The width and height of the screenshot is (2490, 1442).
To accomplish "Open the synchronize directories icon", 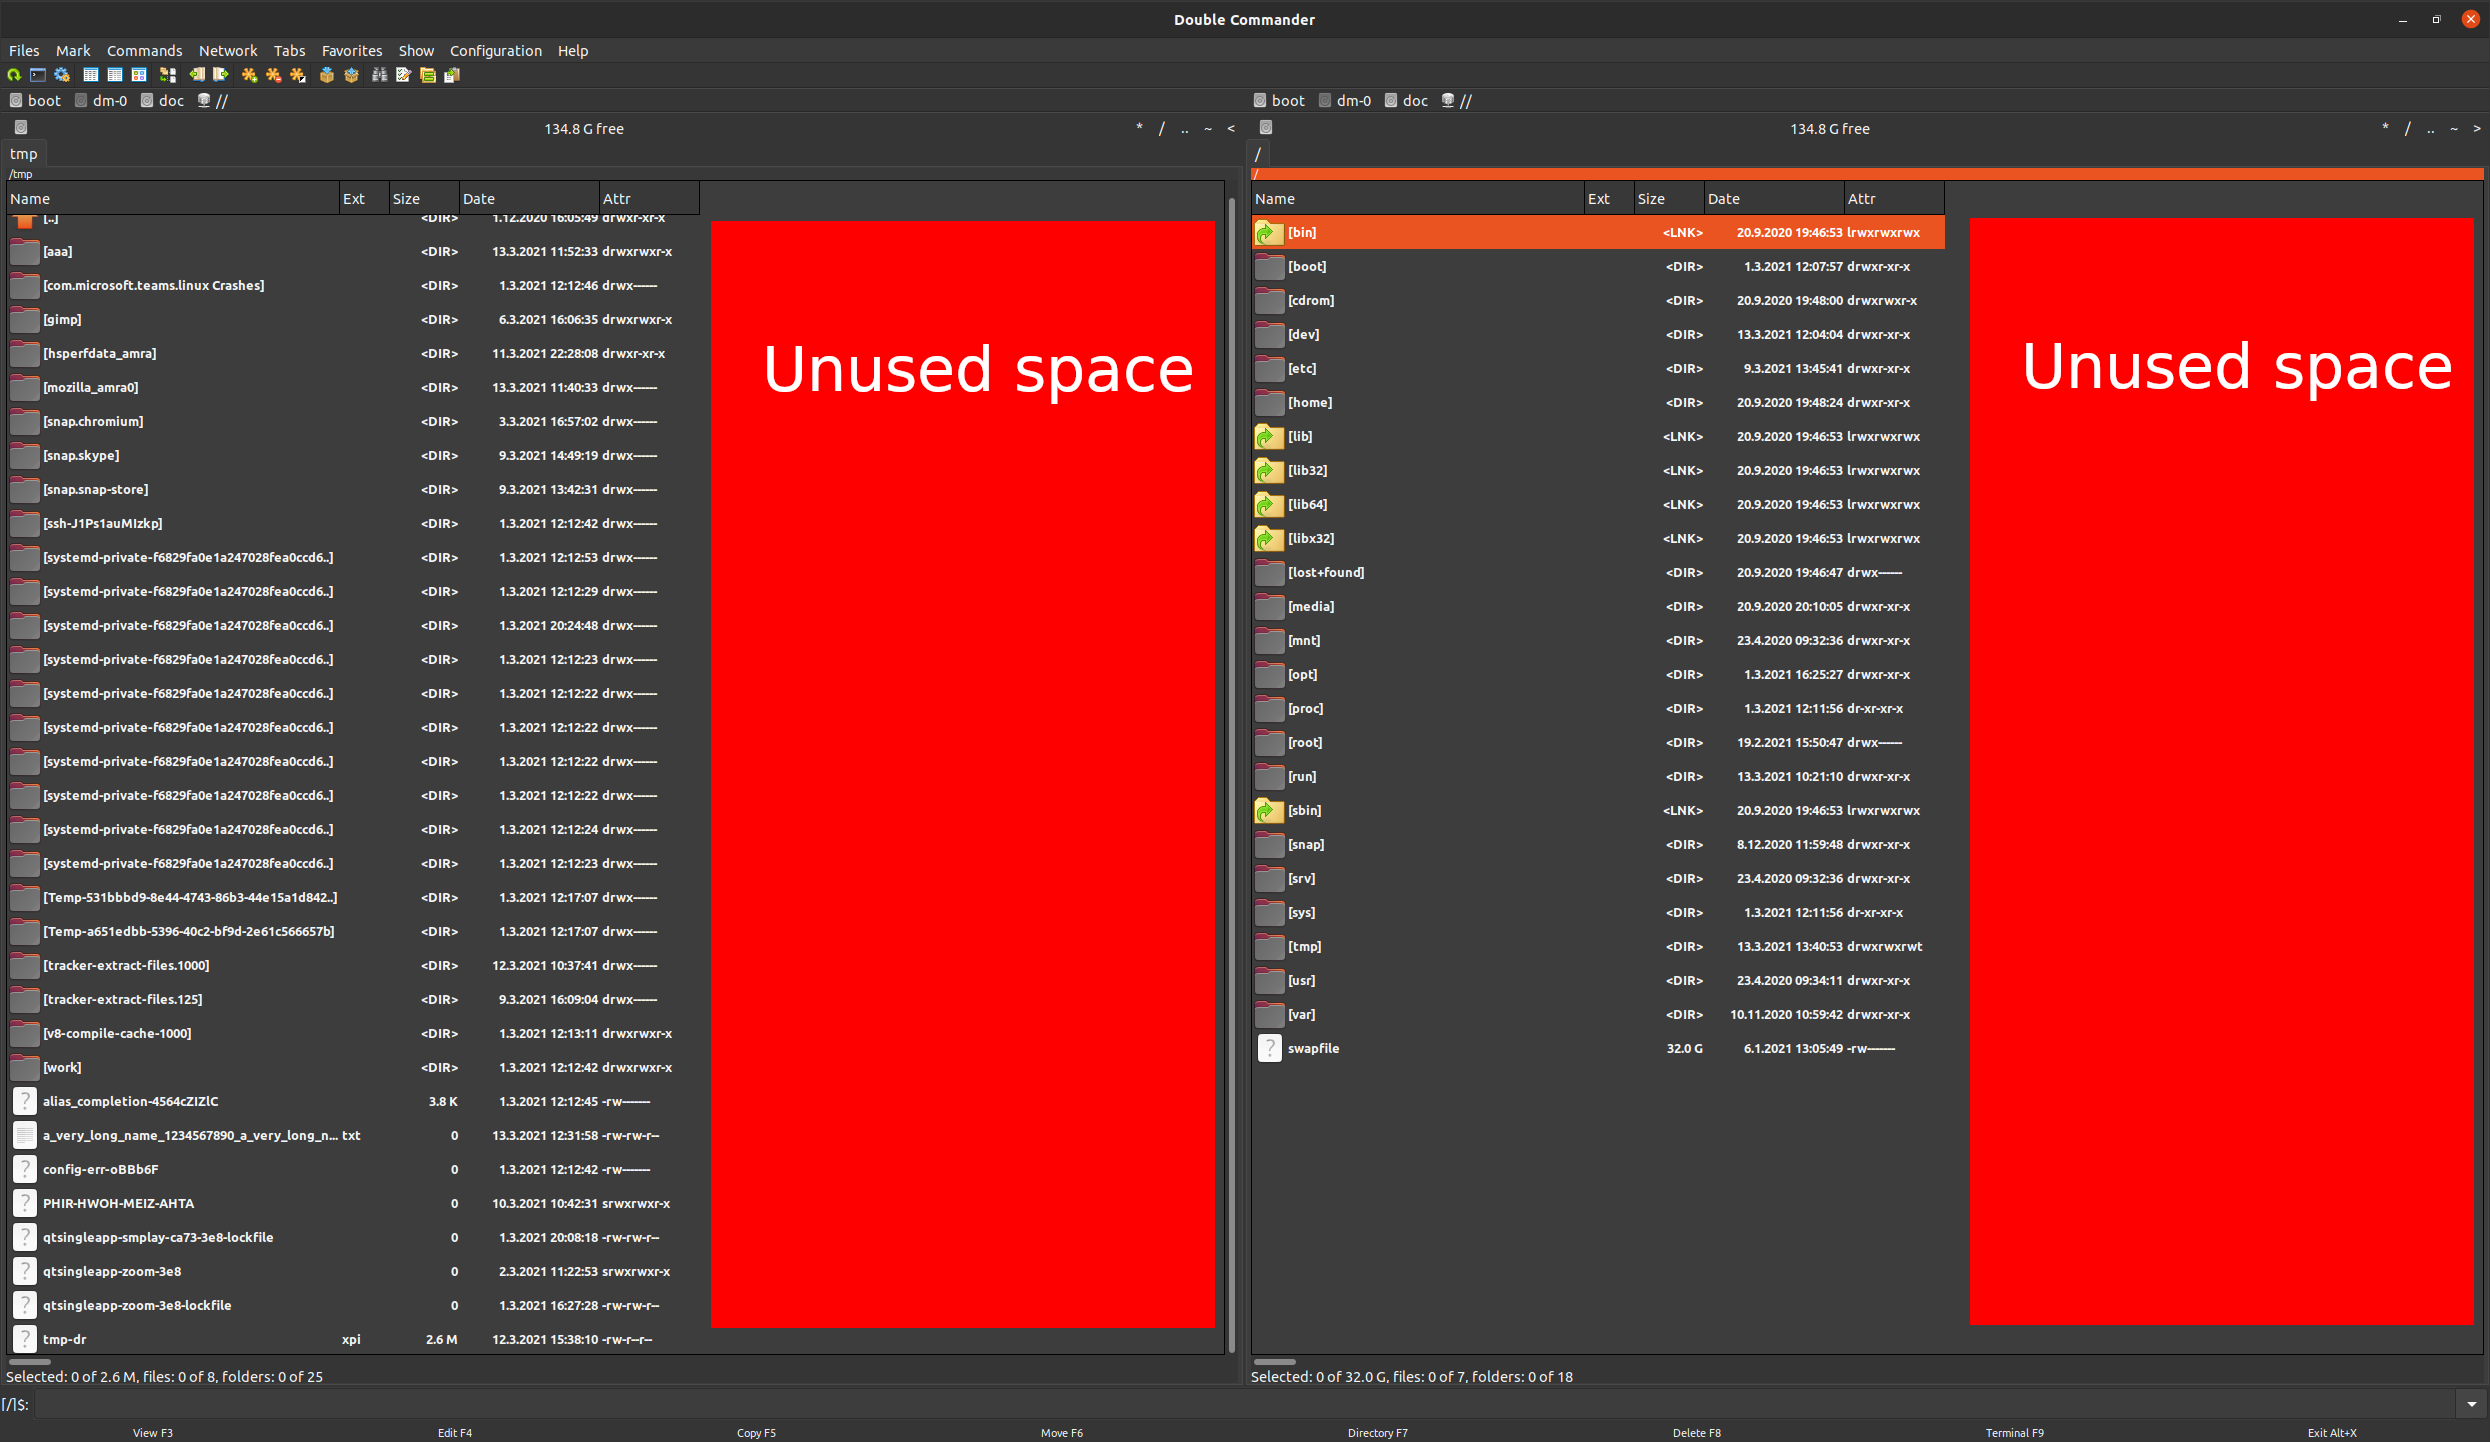I will coord(428,75).
